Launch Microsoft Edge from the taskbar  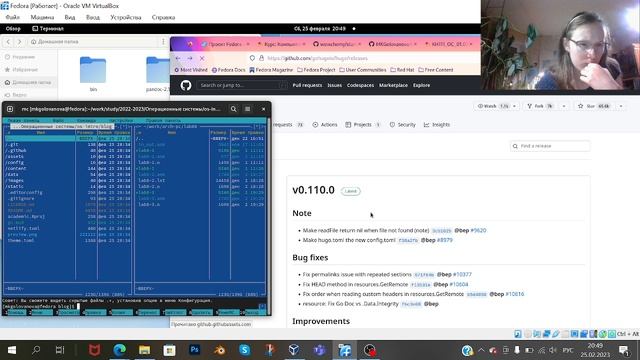click(119, 350)
